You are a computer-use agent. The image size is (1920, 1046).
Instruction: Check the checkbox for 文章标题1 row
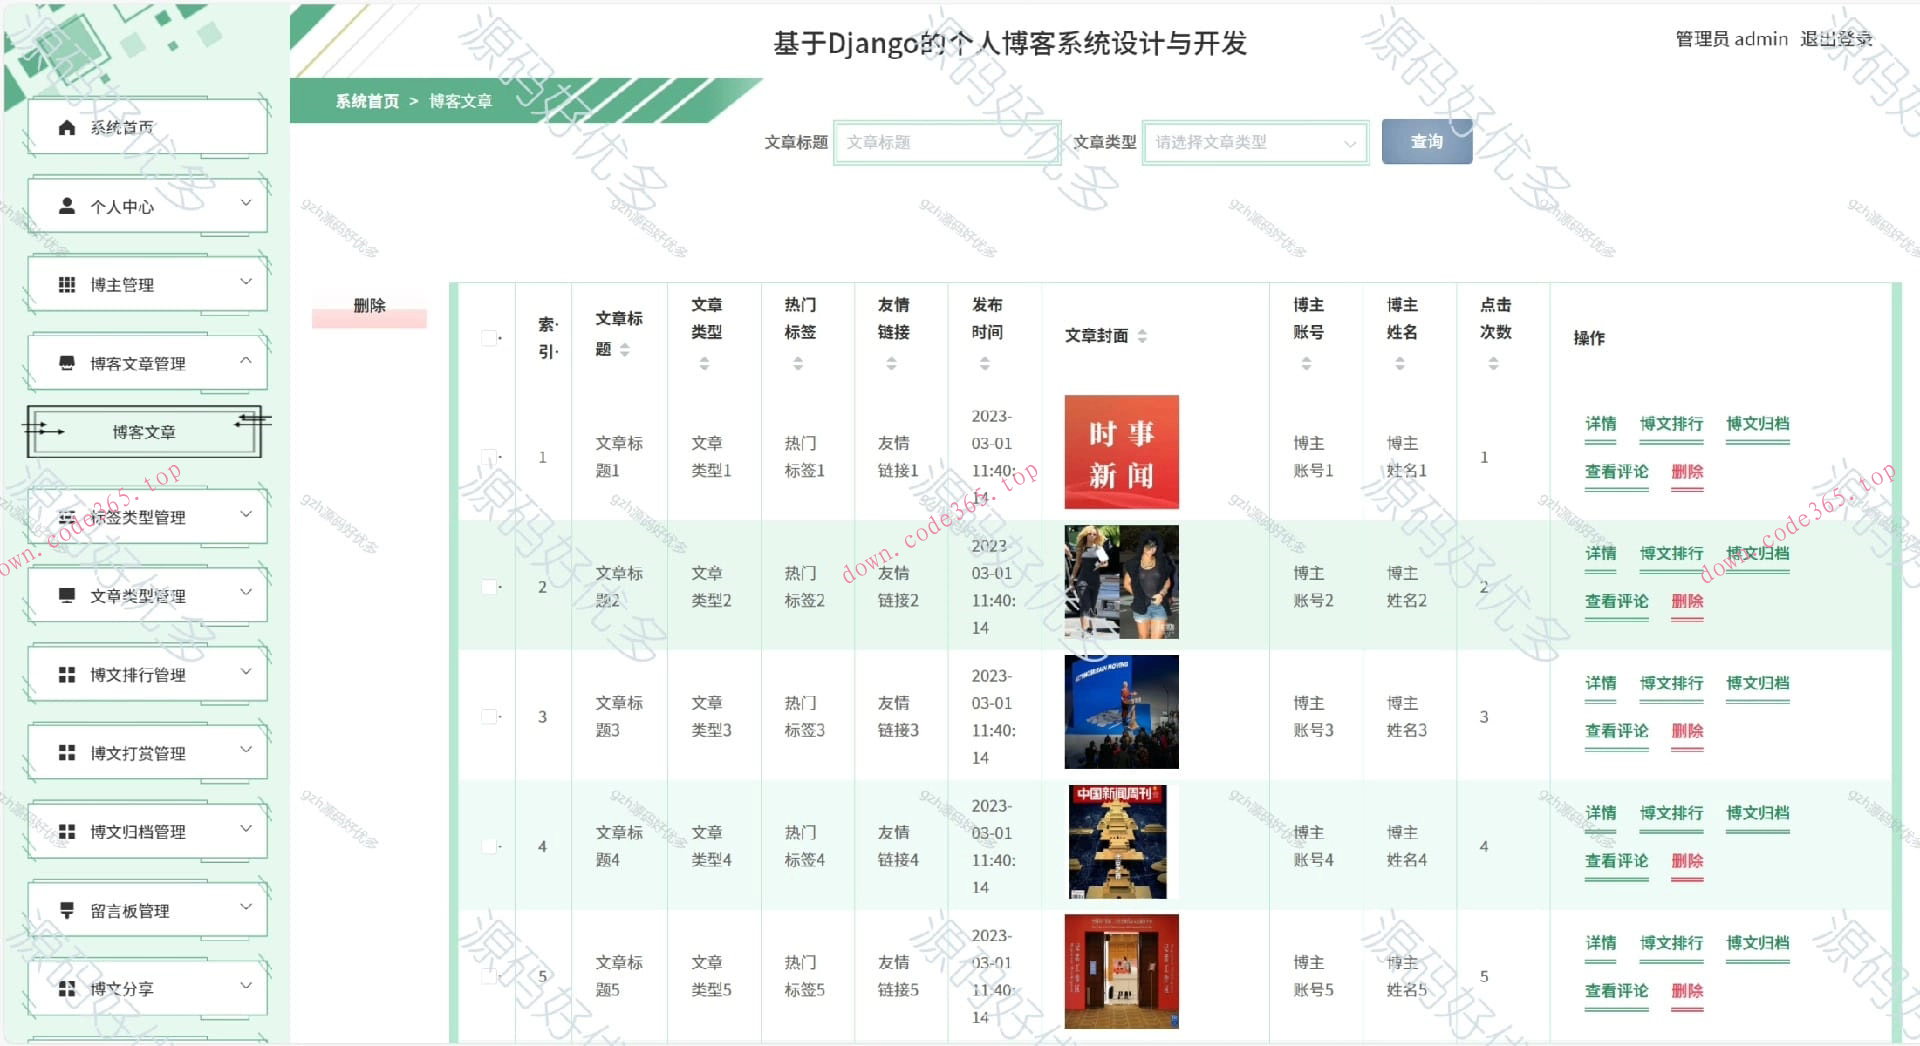(x=487, y=457)
